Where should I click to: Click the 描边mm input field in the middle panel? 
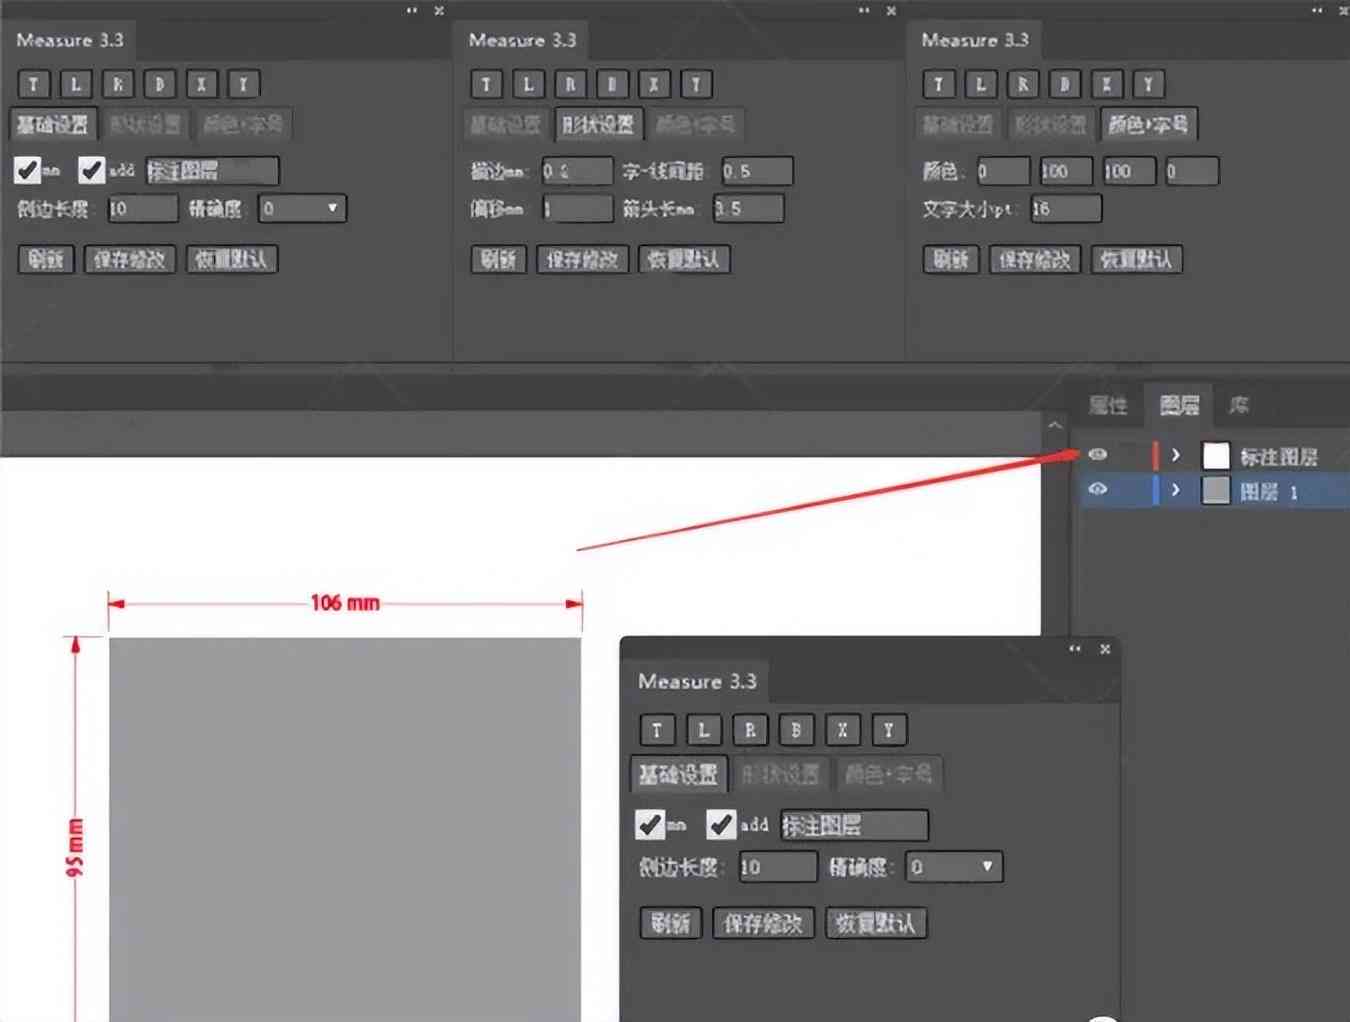pyautogui.click(x=578, y=171)
